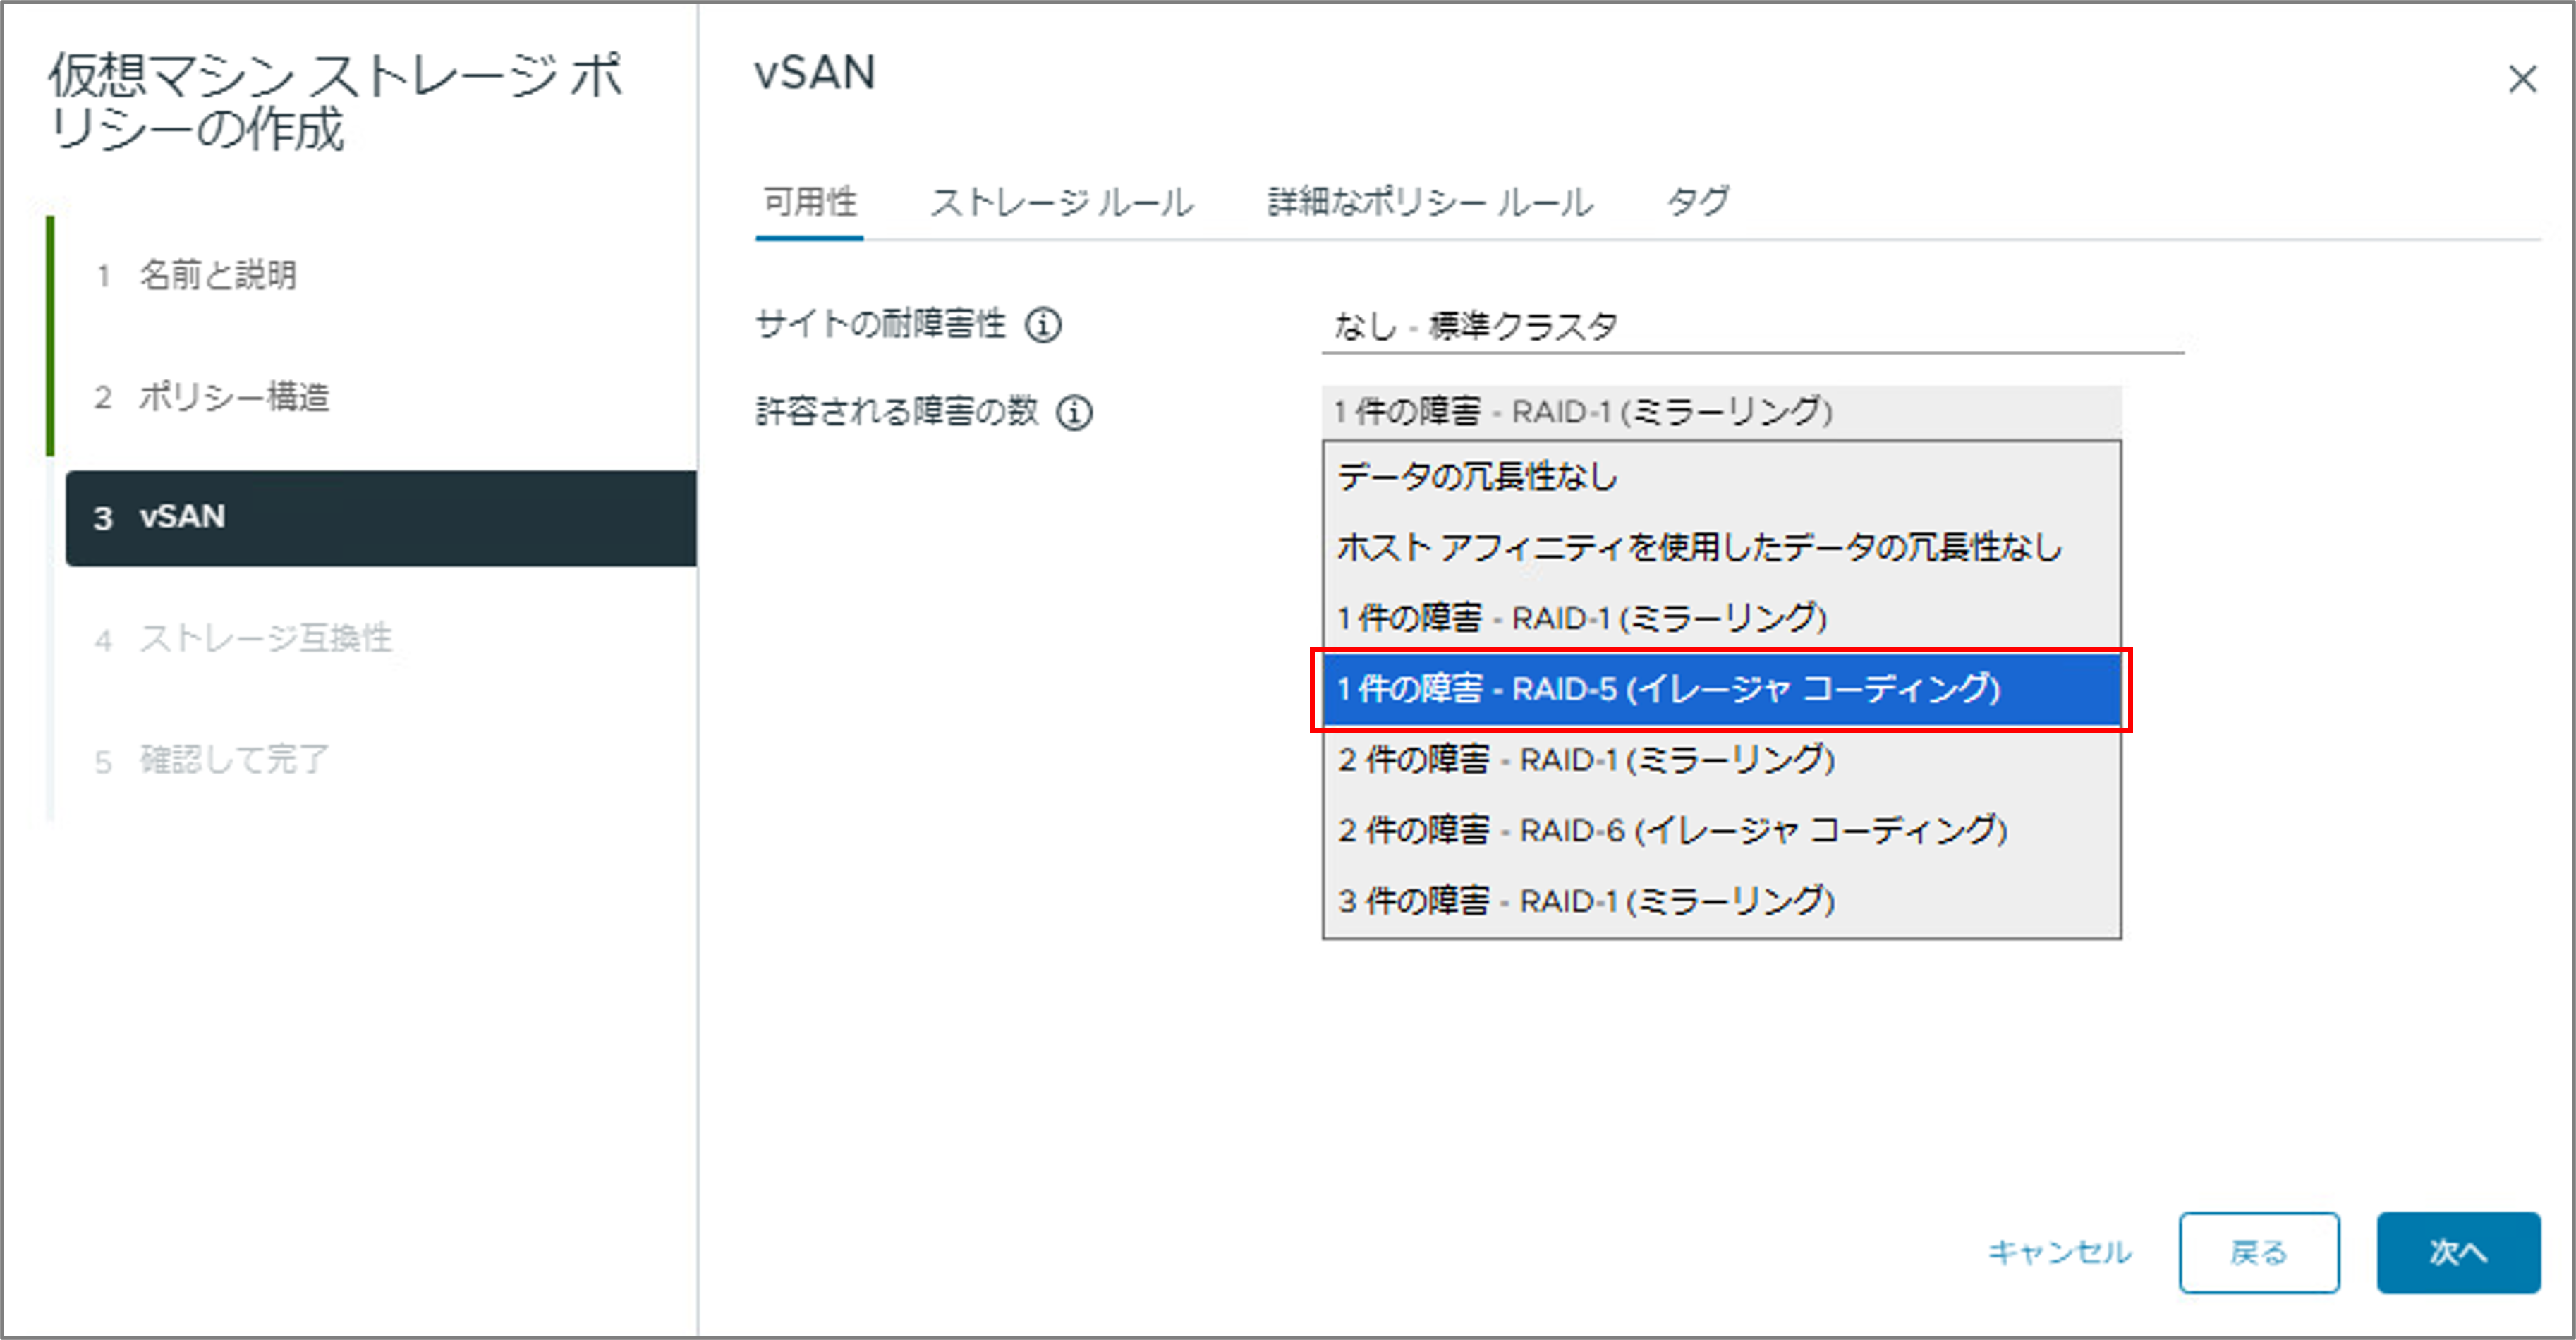Image resolution: width=2576 pixels, height=1340 pixels.
Task: Click the 戻る button
Action: 2259,1252
